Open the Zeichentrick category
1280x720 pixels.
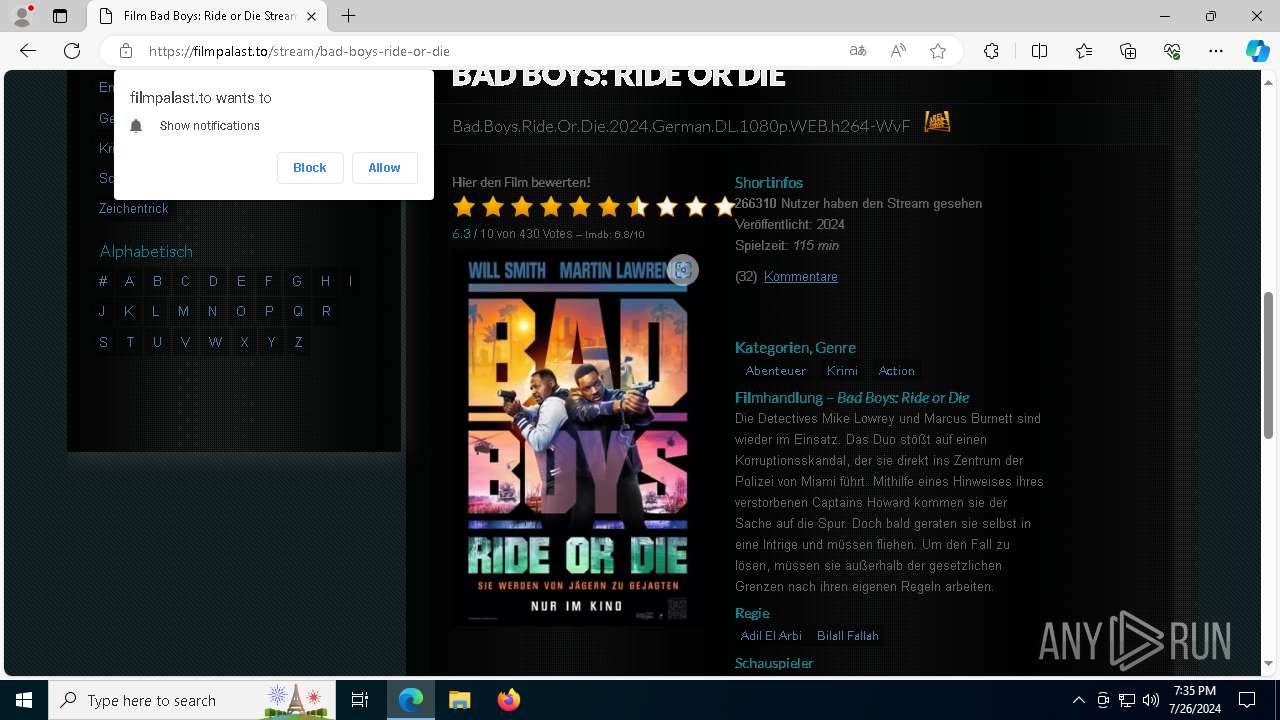click(x=134, y=209)
